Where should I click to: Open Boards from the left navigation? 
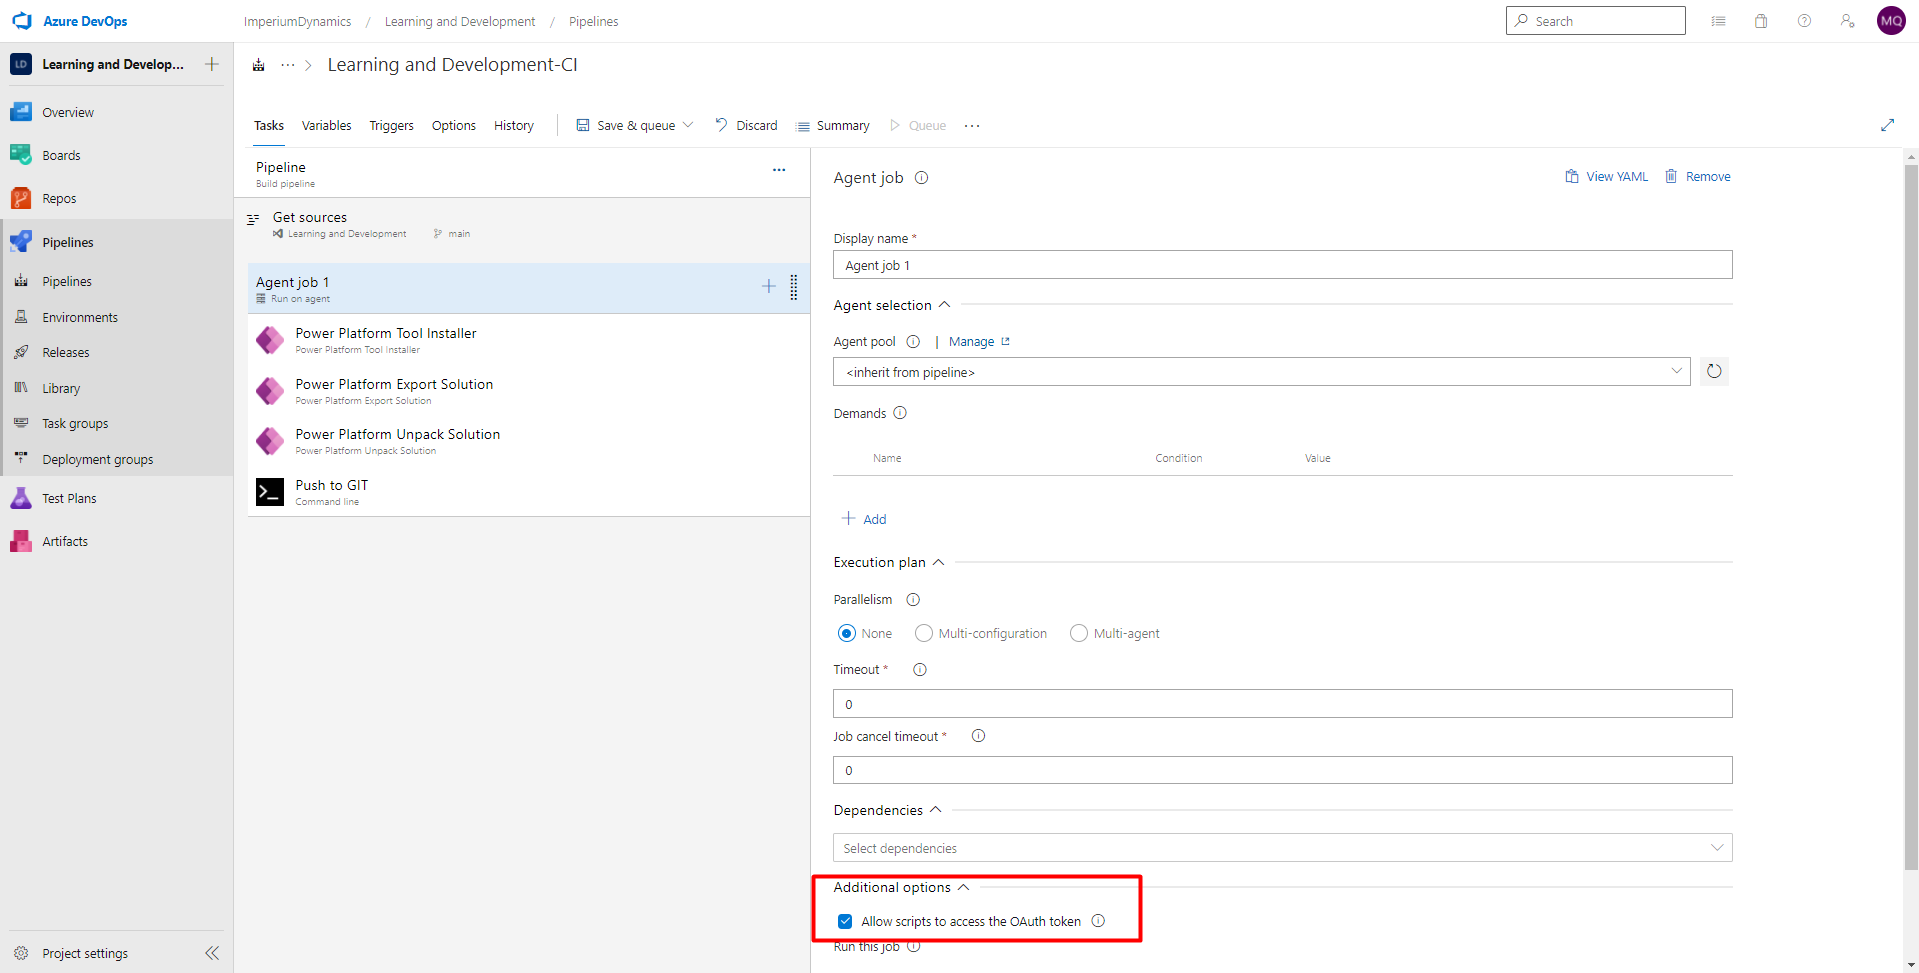coord(61,154)
